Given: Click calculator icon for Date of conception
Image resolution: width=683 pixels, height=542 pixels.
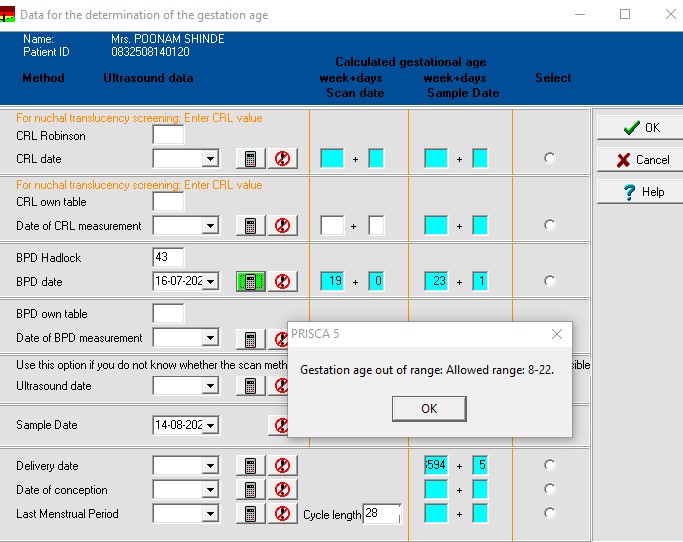Looking at the screenshot, I should click(251, 490).
